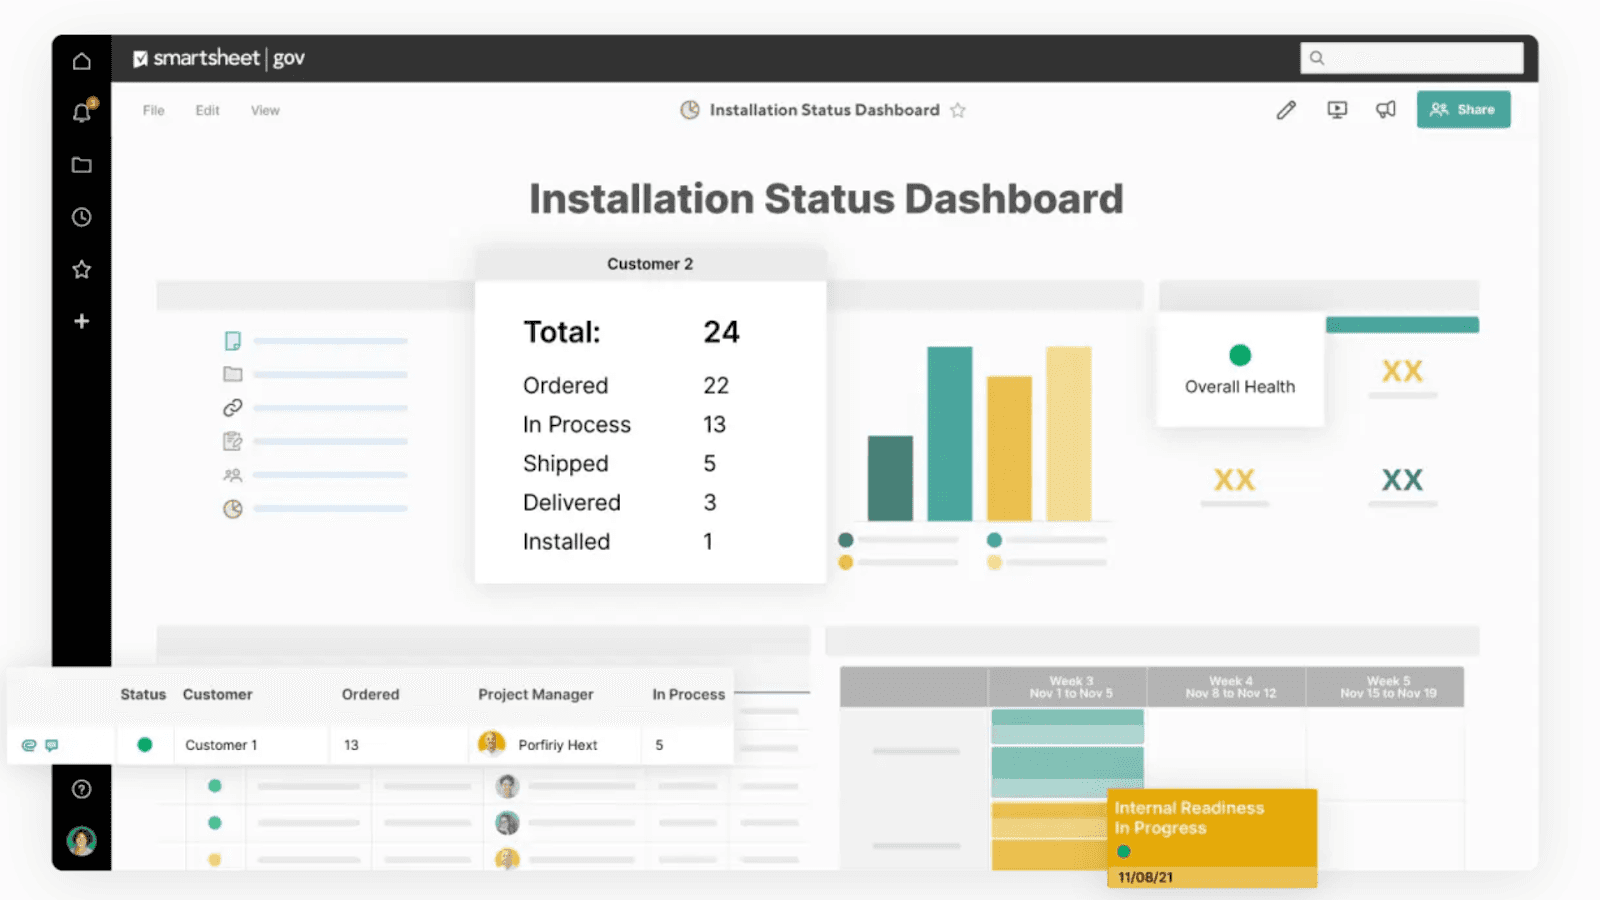Image resolution: width=1600 pixels, height=900 pixels.
Task: Open the Edit menu
Action: pos(207,110)
